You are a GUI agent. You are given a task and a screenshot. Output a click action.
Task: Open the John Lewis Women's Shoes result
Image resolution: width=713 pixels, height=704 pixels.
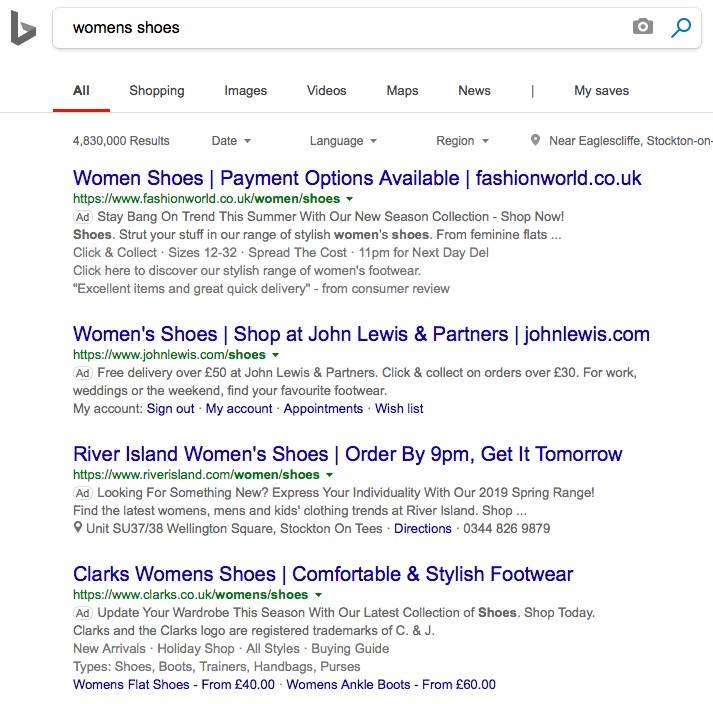361,334
